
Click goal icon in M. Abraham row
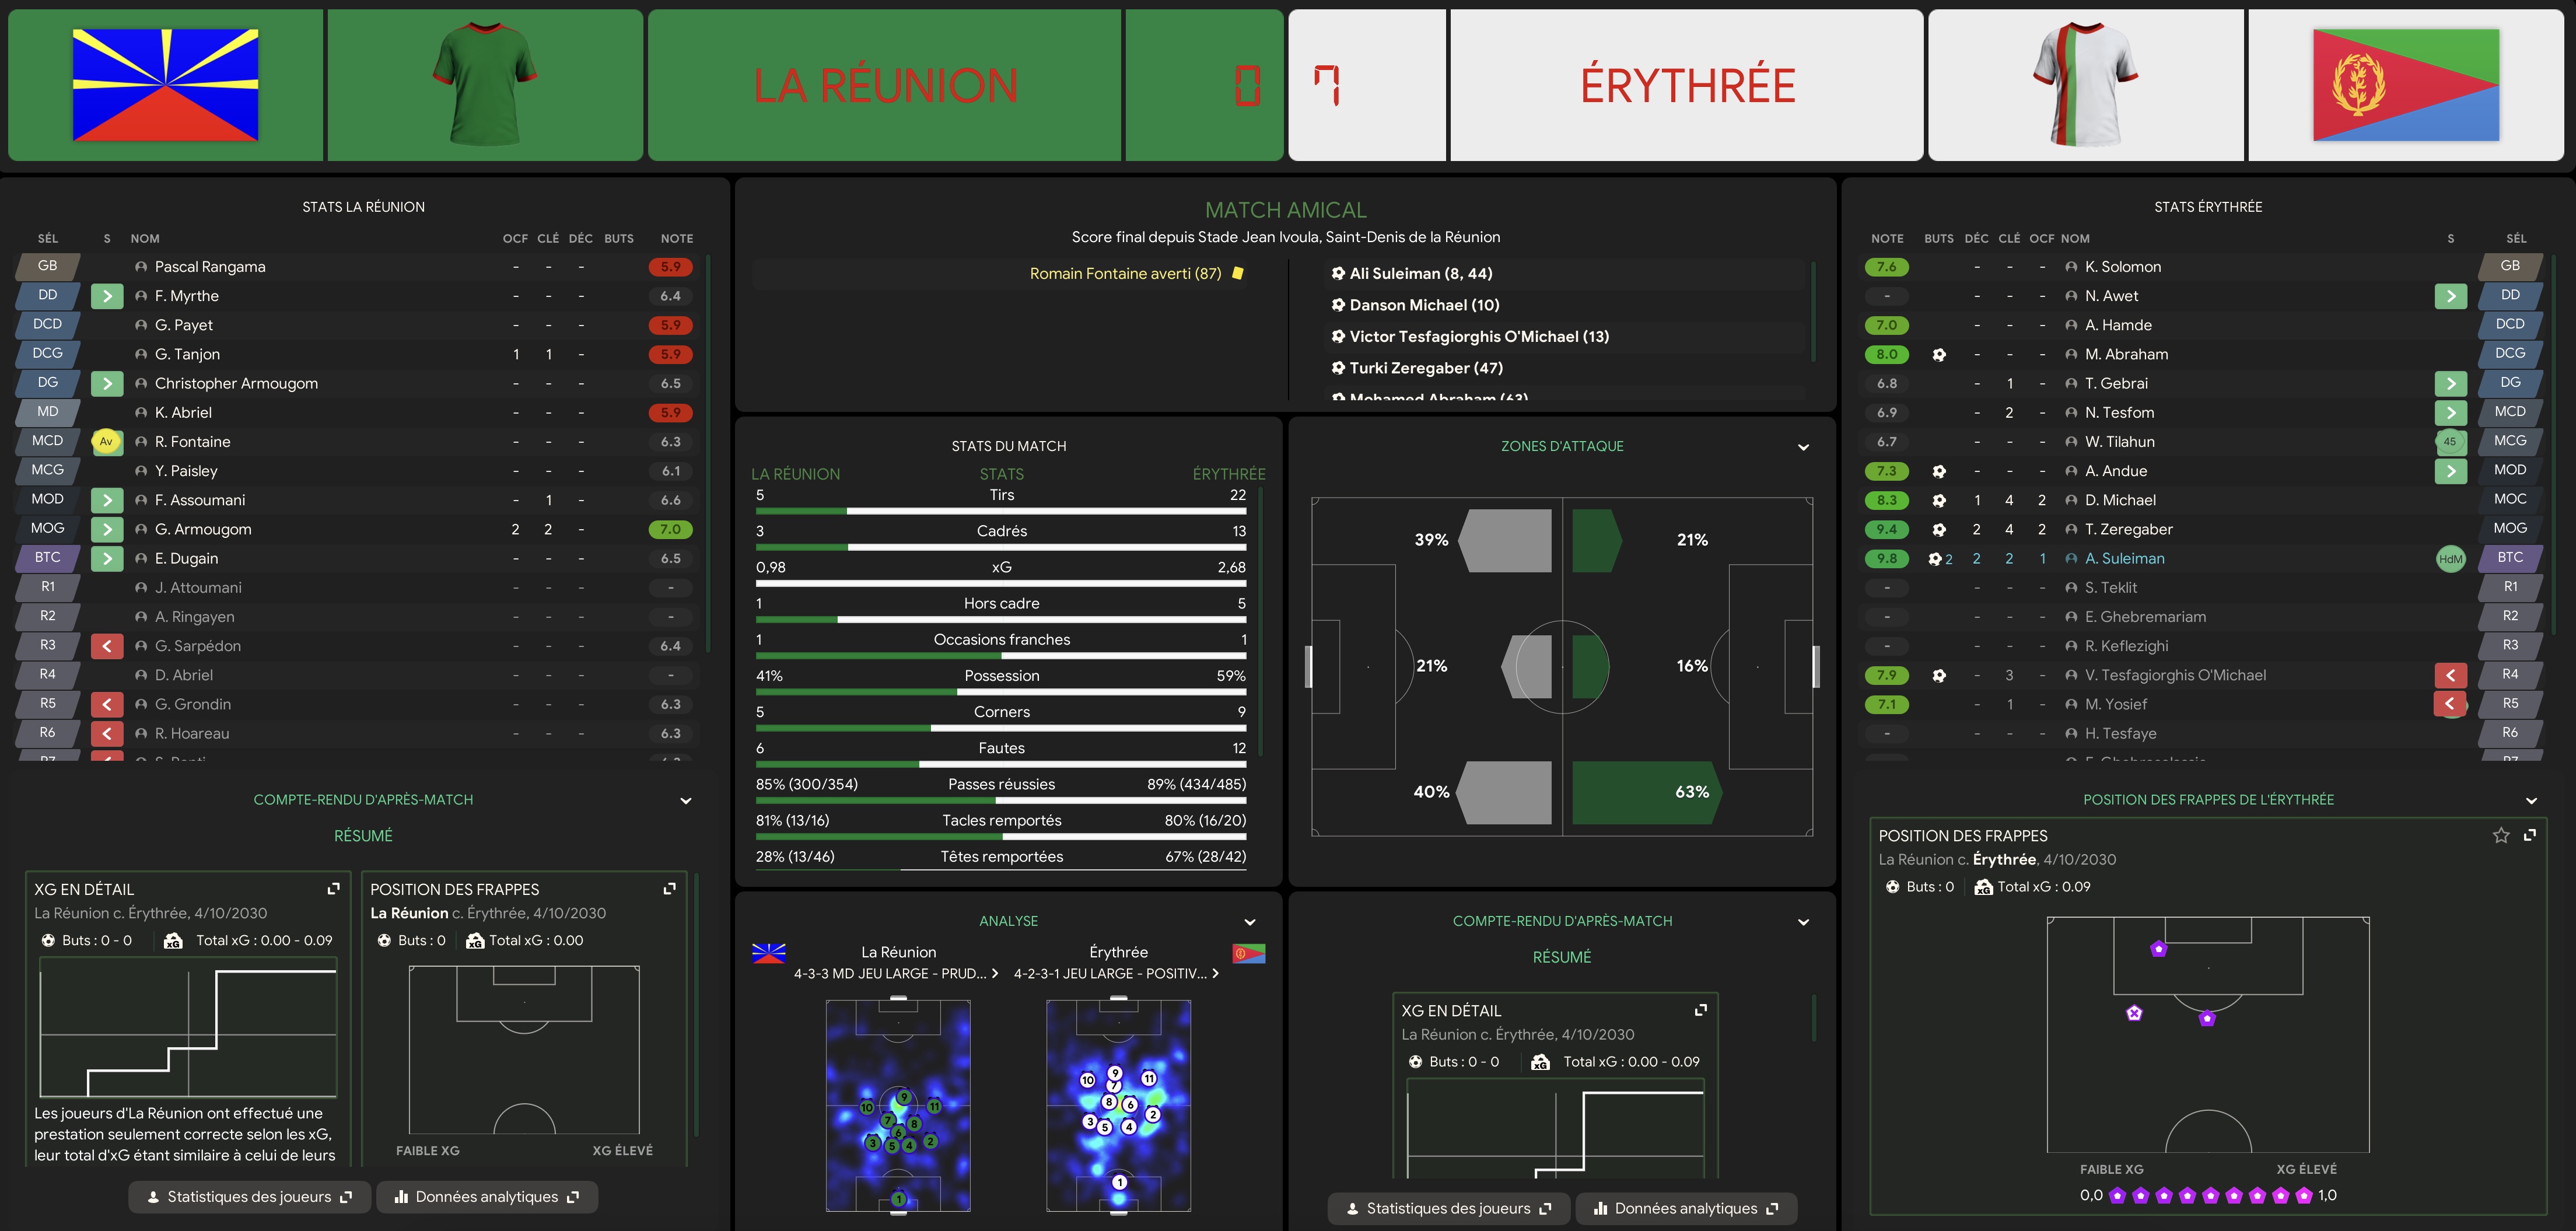1939,354
